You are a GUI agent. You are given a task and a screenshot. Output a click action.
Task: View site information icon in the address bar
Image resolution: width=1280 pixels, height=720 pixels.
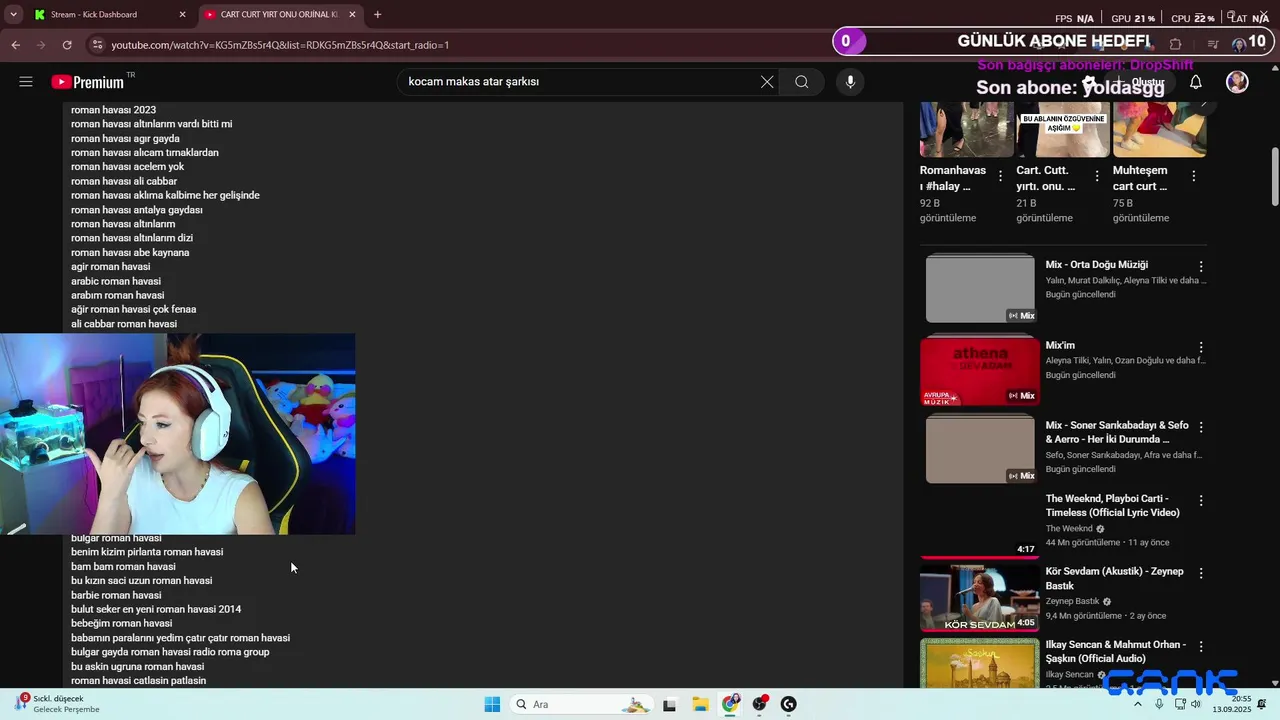point(97,45)
